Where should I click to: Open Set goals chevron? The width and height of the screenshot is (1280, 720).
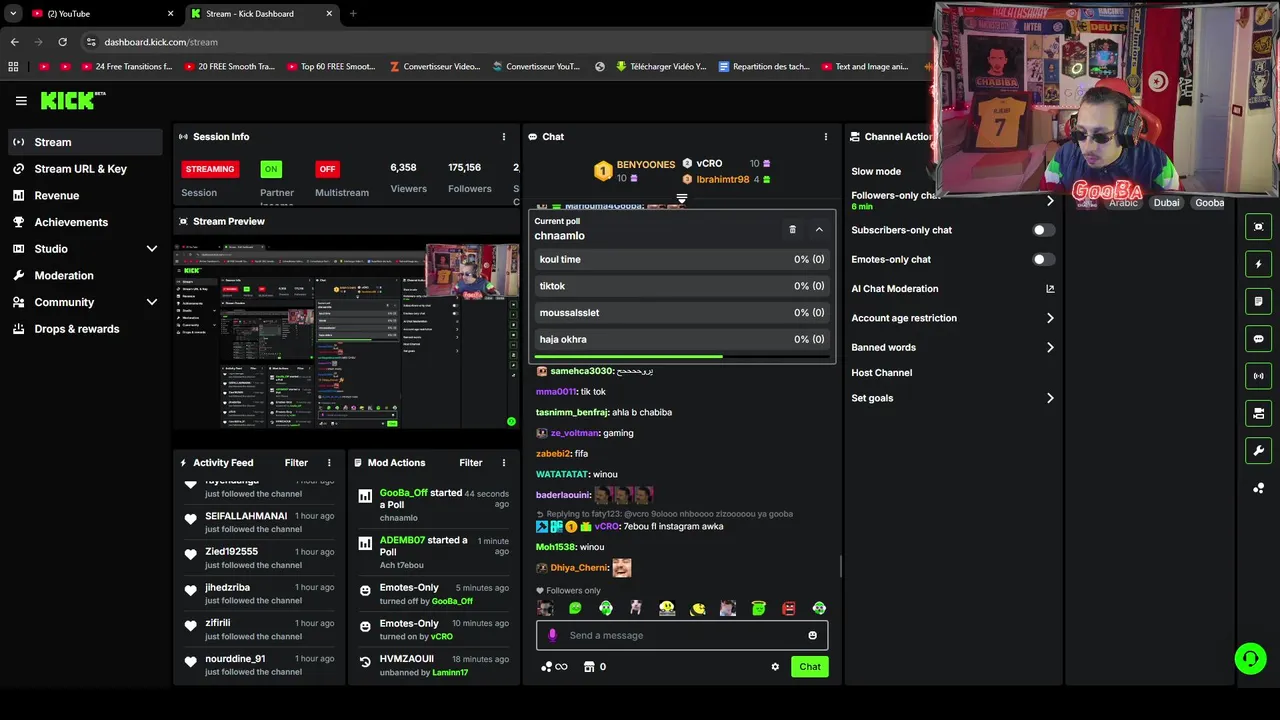tap(1050, 398)
